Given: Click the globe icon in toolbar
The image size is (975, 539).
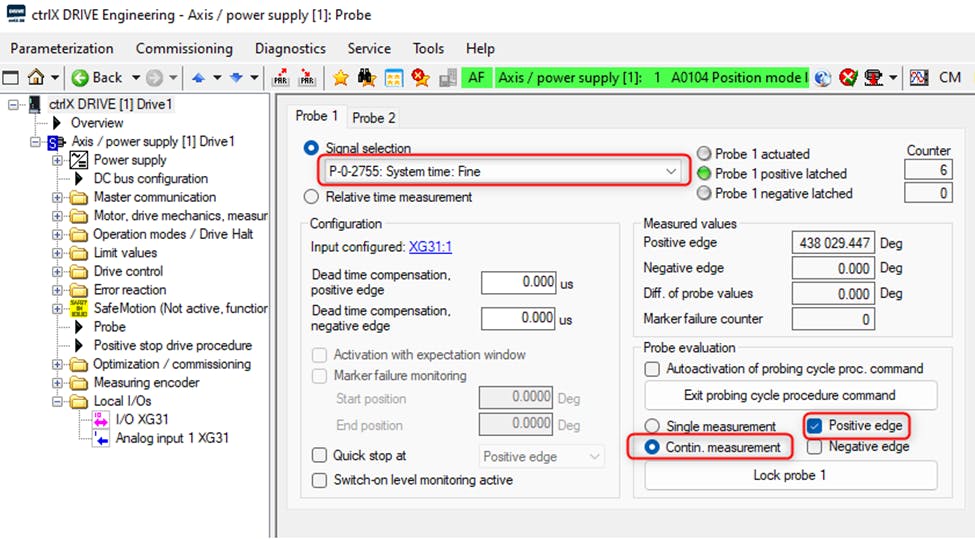Looking at the screenshot, I should click(x=823, y=77).
